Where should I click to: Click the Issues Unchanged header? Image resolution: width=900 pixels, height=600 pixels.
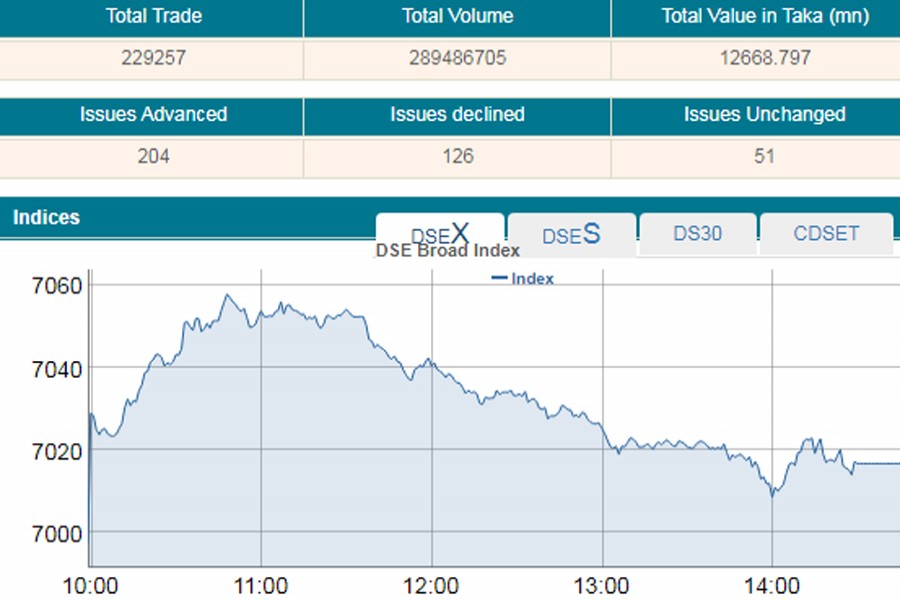(764, 115)
